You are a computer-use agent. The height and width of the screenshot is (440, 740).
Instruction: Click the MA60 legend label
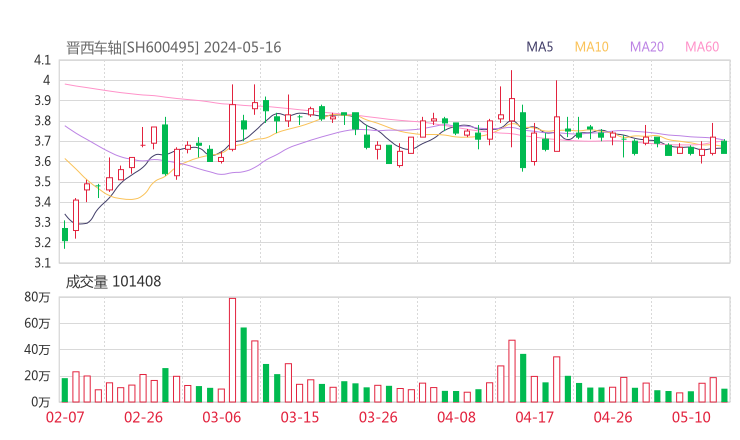pyautogui.click(x=702, y=47)
